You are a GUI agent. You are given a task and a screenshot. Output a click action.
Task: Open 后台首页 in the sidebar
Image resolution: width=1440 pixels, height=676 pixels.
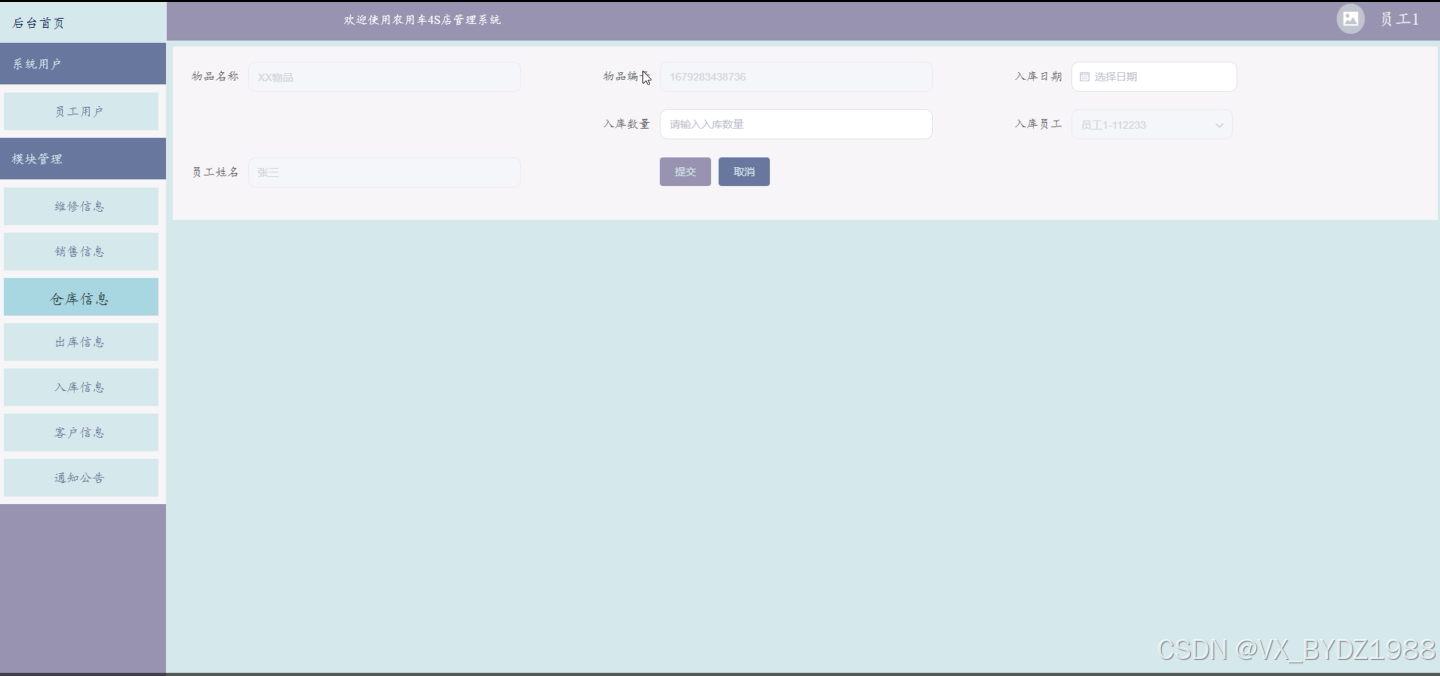pyautogui.click(x=83, y=22)
